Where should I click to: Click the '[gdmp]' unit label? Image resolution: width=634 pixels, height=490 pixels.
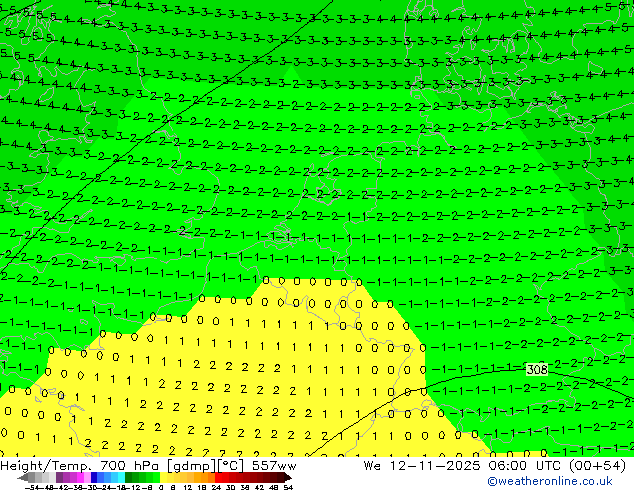tap(192, 466)
